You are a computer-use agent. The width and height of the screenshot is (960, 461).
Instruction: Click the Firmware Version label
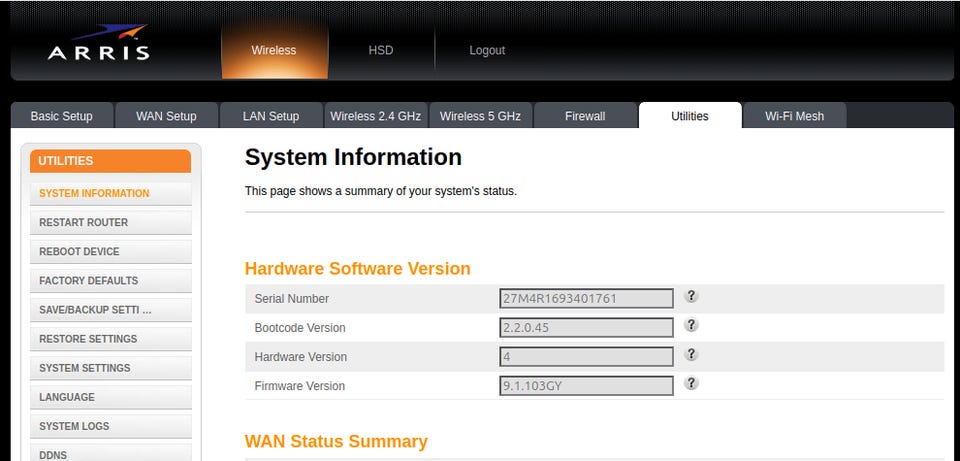click(300, 386)
